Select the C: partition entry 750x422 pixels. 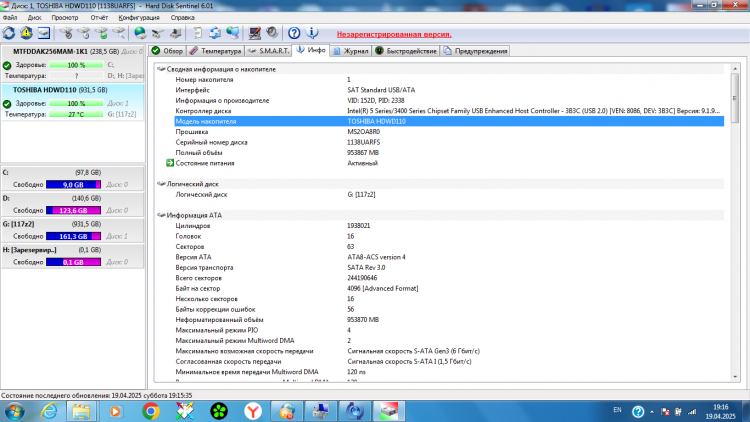pyautogui.click(x=73, y=178)
